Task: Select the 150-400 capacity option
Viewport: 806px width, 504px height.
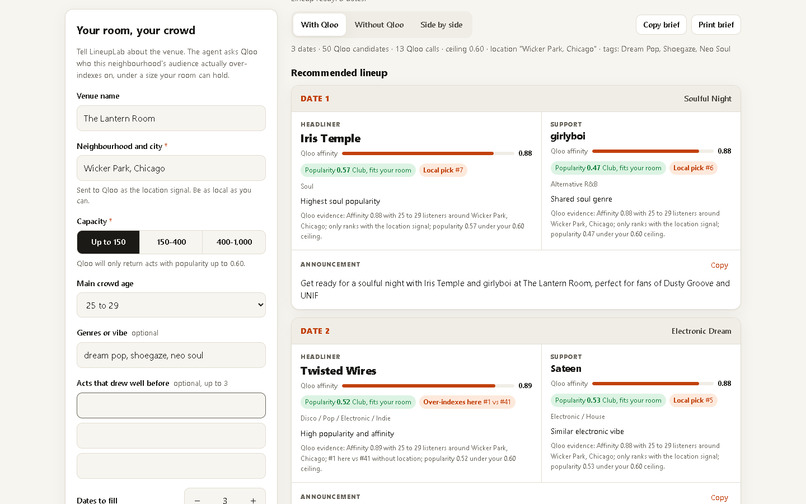Action: pyautogui.click(x=171, y=242)
